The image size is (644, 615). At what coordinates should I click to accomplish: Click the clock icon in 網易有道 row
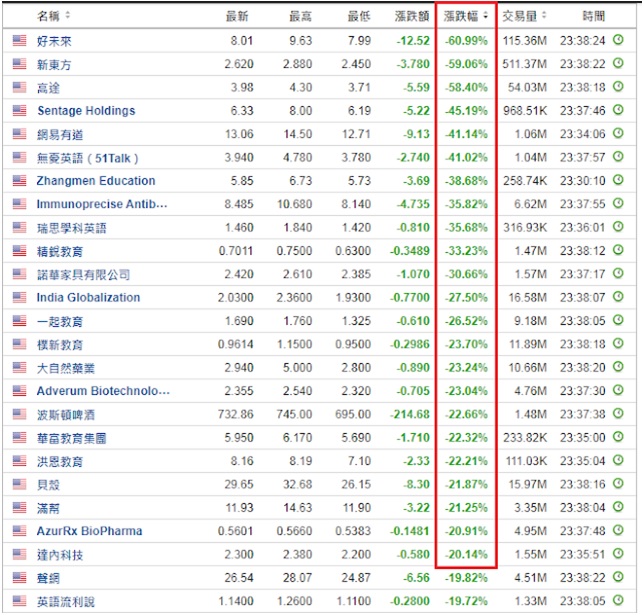pos(618,134)
